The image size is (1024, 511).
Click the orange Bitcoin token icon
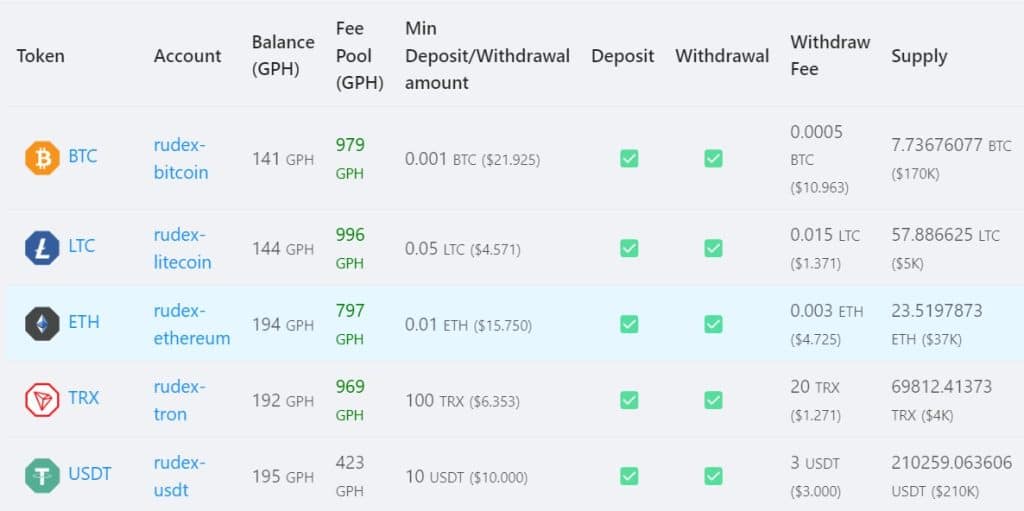tap(42, 158)
